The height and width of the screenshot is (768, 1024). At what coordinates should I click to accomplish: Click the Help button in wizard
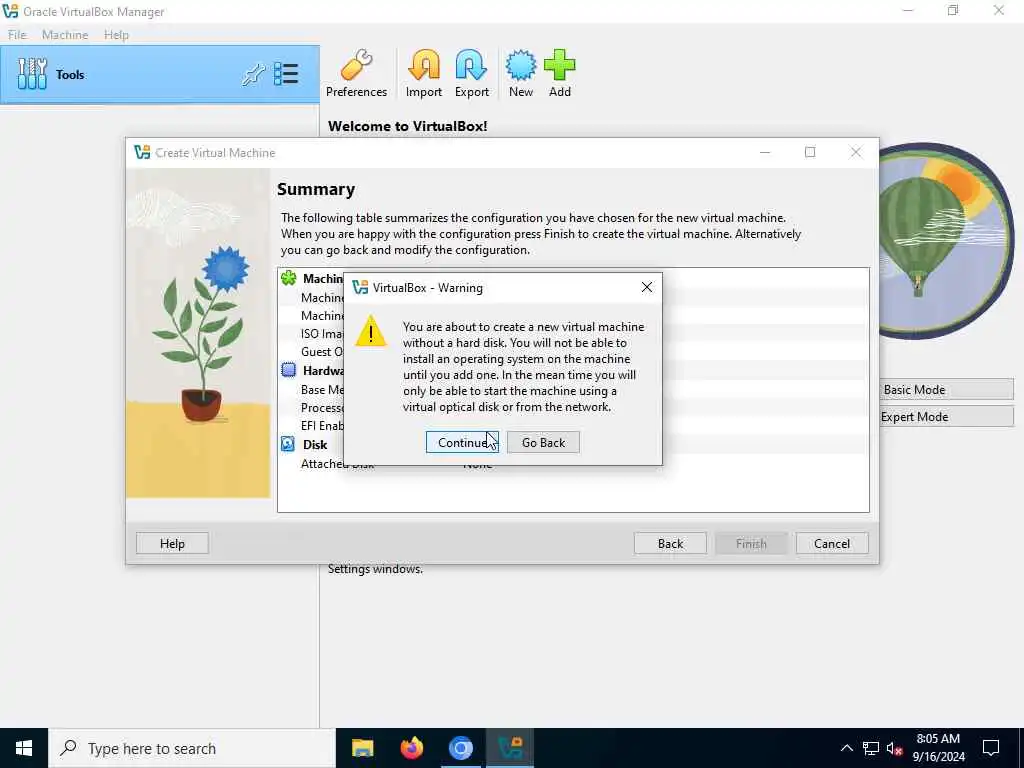172,543
